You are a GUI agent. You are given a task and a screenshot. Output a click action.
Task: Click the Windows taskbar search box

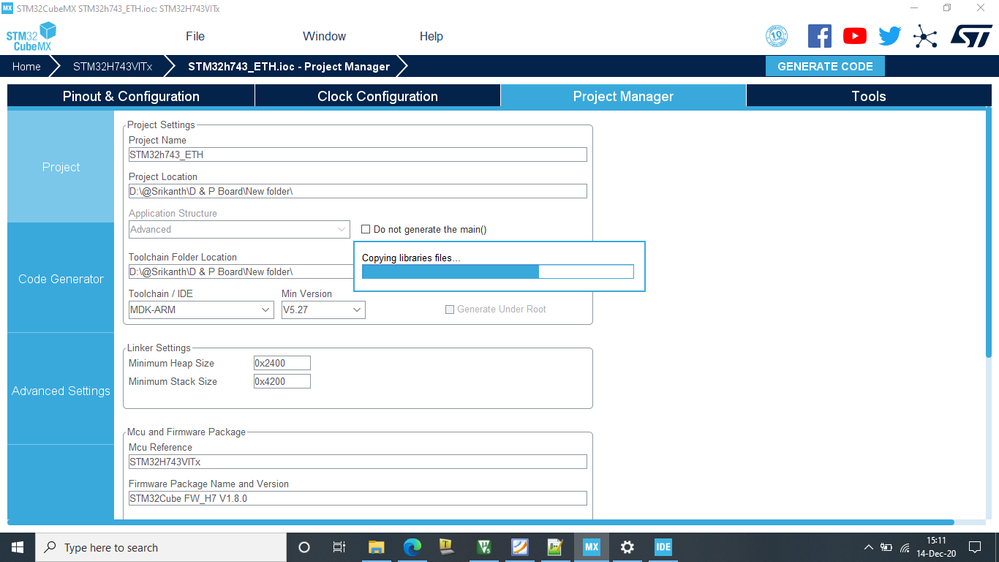coord(161,547)
